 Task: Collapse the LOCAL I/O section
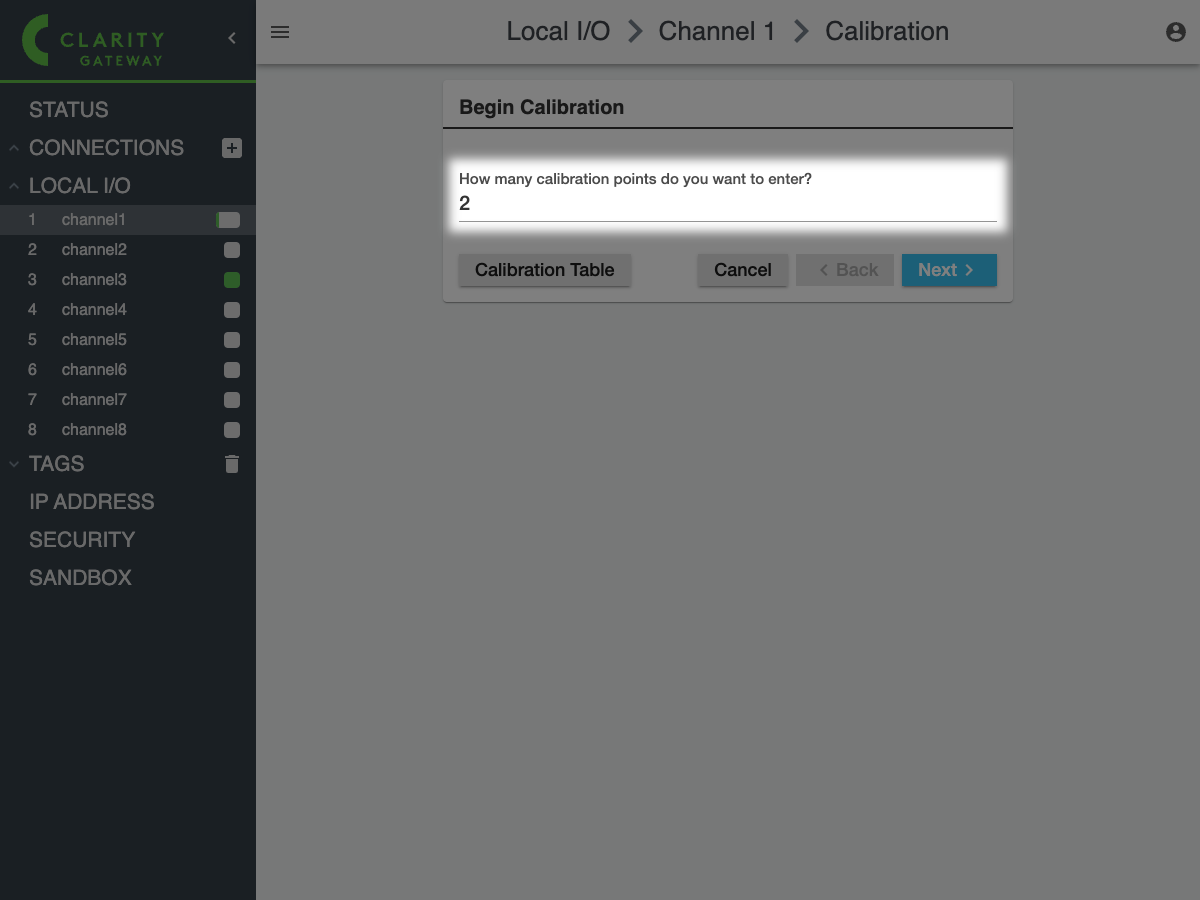coord(14,186)
